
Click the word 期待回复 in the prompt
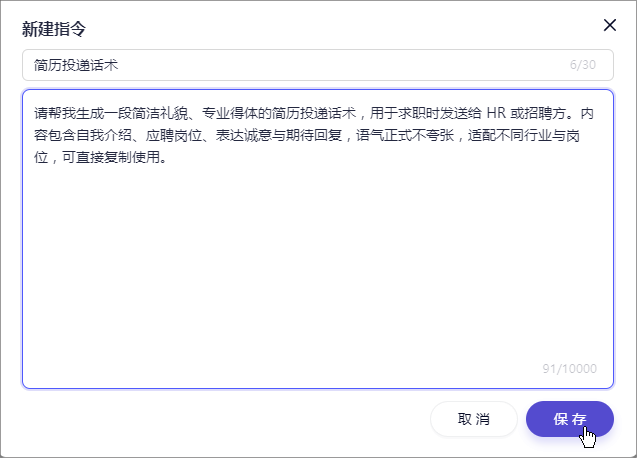pyautogui.click(x=314, y=135)
